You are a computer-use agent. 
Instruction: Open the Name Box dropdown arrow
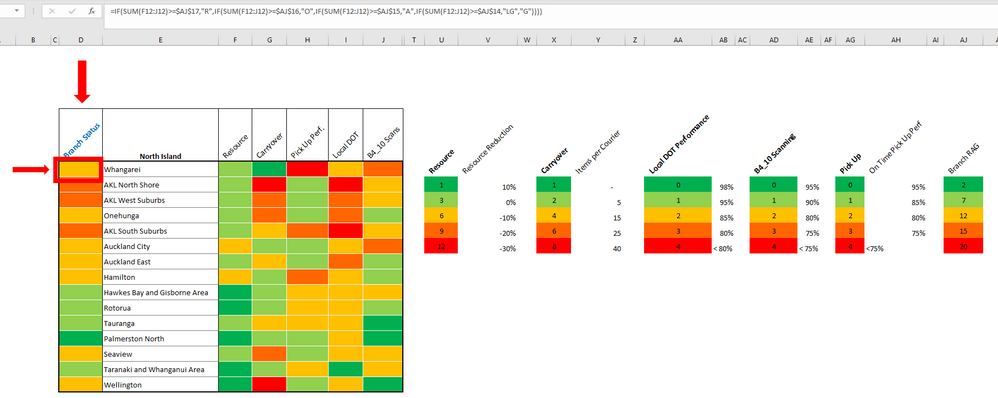tap(15, 11)
